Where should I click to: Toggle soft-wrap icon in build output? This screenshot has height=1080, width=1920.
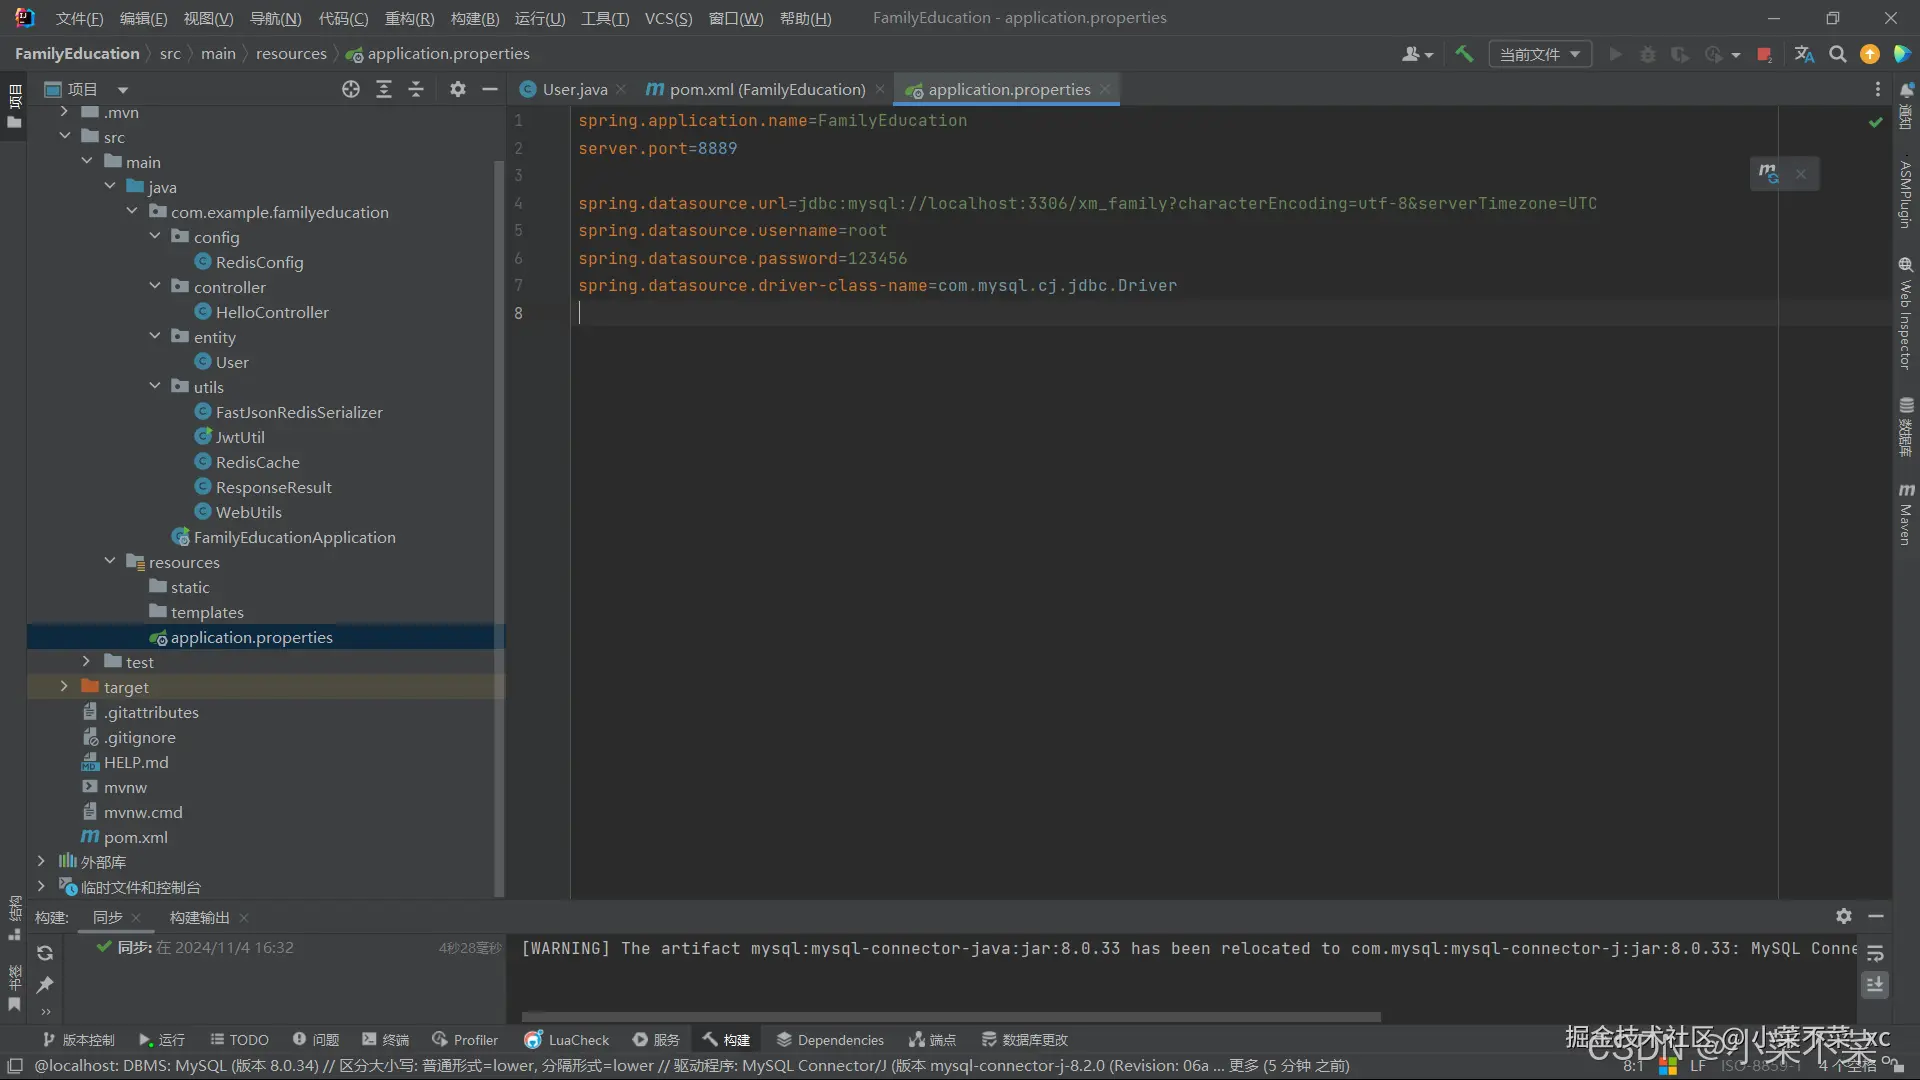click(x=1875, y=953)
